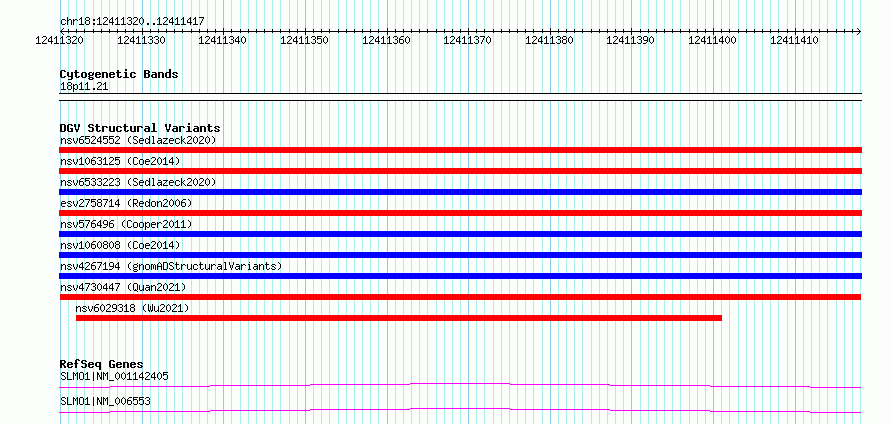This screenshot has height=424, width=890.
Task: Open variant nsv1060808 (Coe2014) label
Action: pyautogui.click(x=120, y=245)
